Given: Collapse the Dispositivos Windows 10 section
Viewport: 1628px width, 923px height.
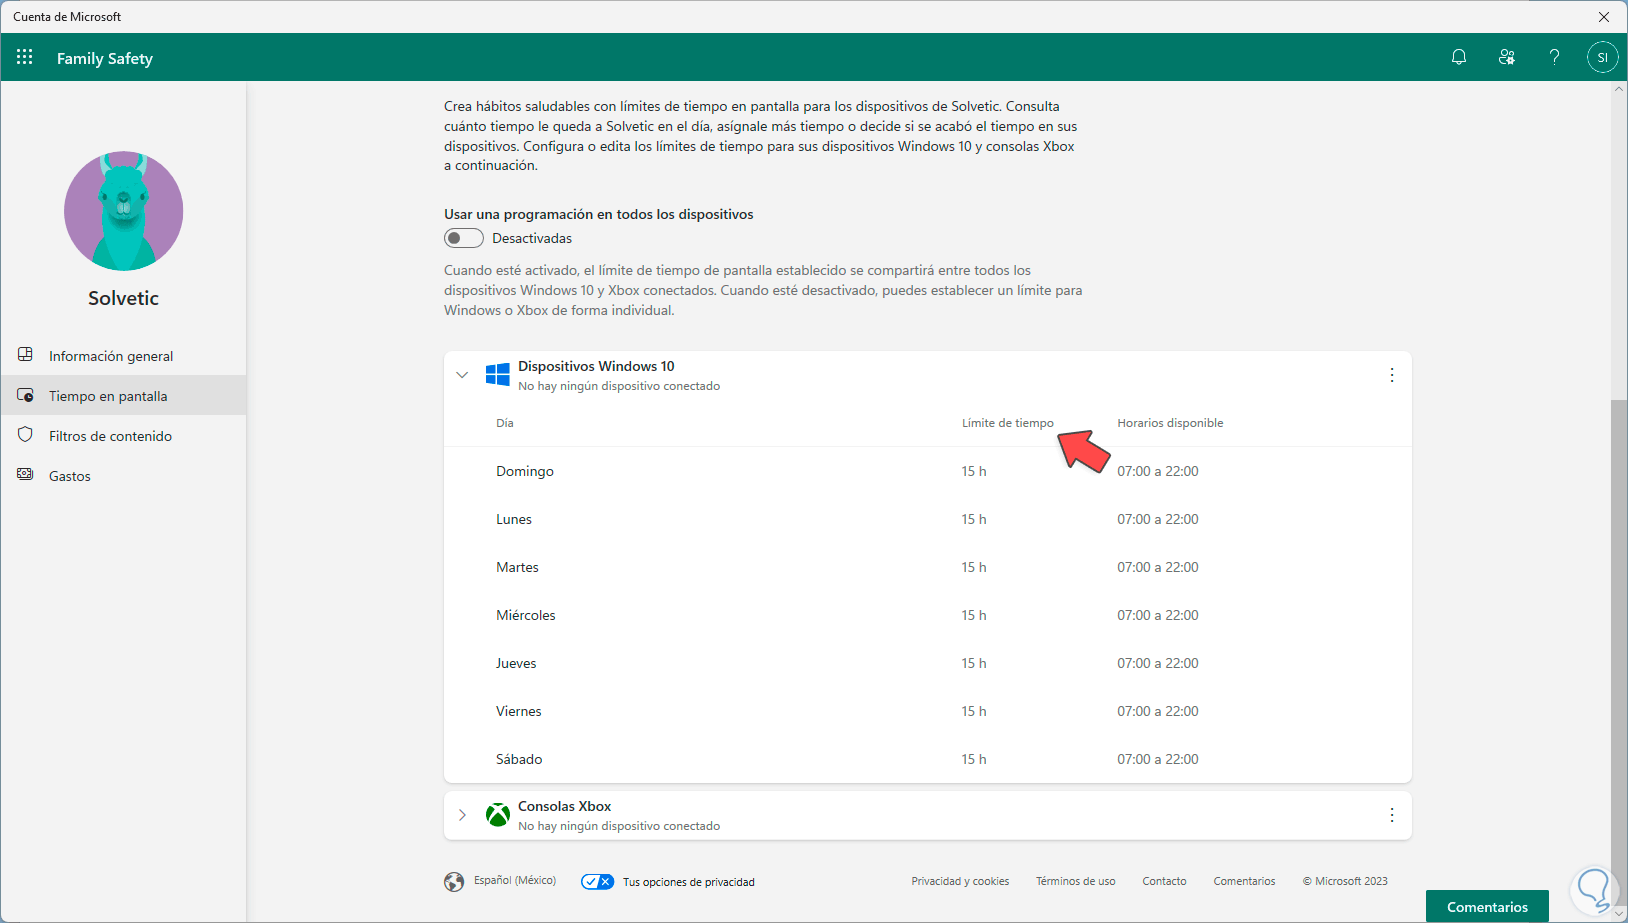Looking at the screenshot, I should point(462,375).
